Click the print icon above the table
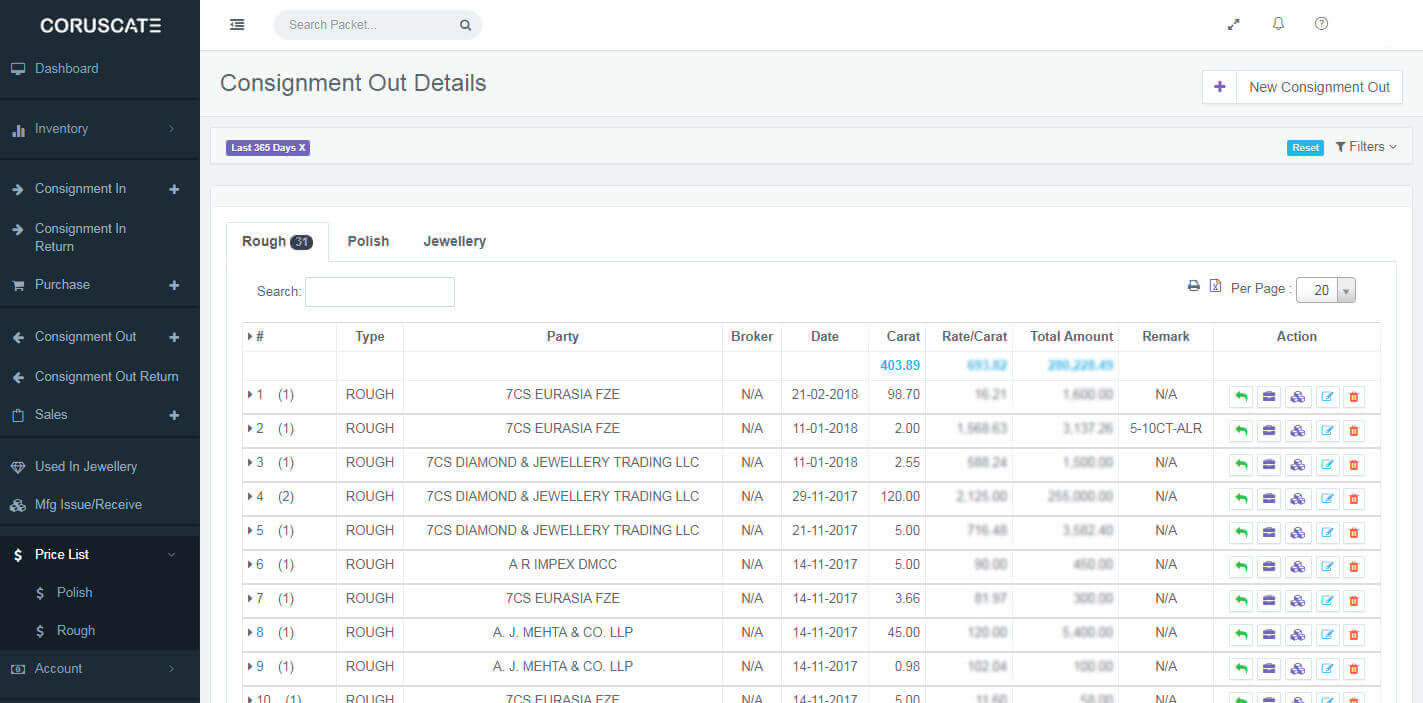This screenshot has height=703, width=1423. 1193,286
